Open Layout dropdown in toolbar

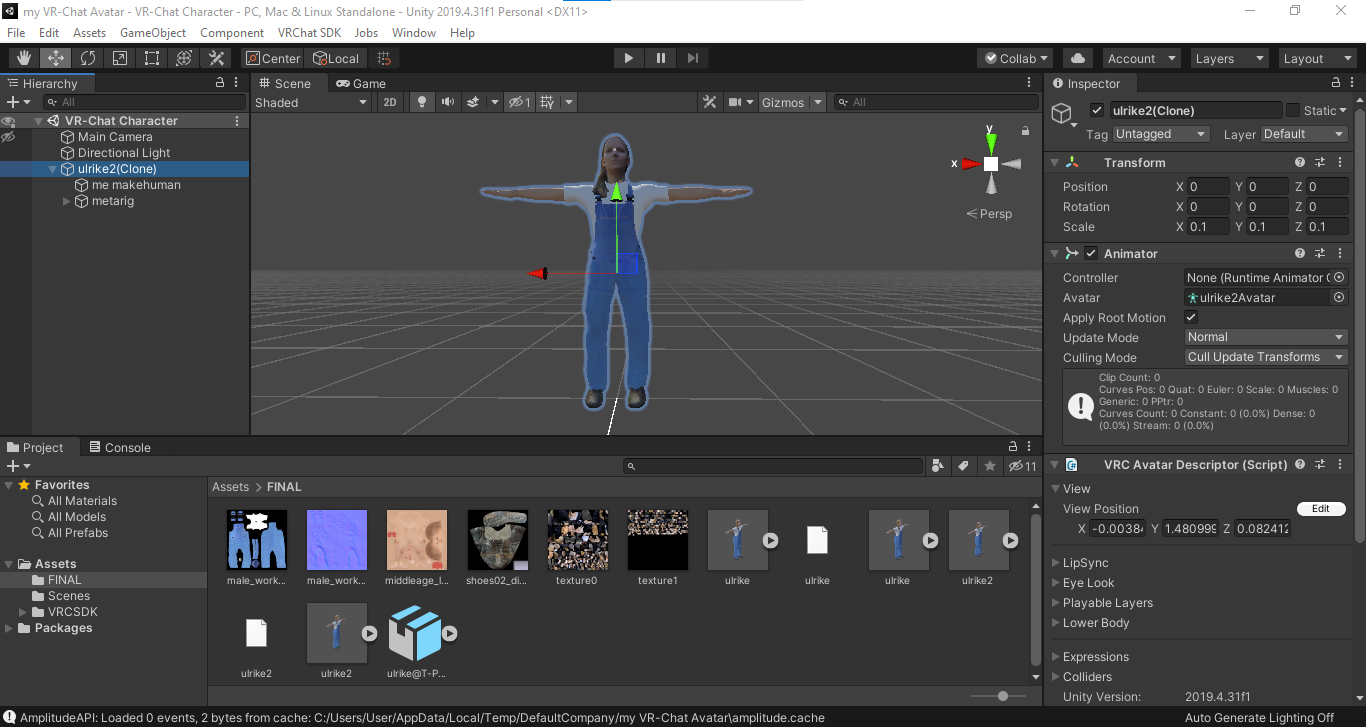pos(1316,58)
